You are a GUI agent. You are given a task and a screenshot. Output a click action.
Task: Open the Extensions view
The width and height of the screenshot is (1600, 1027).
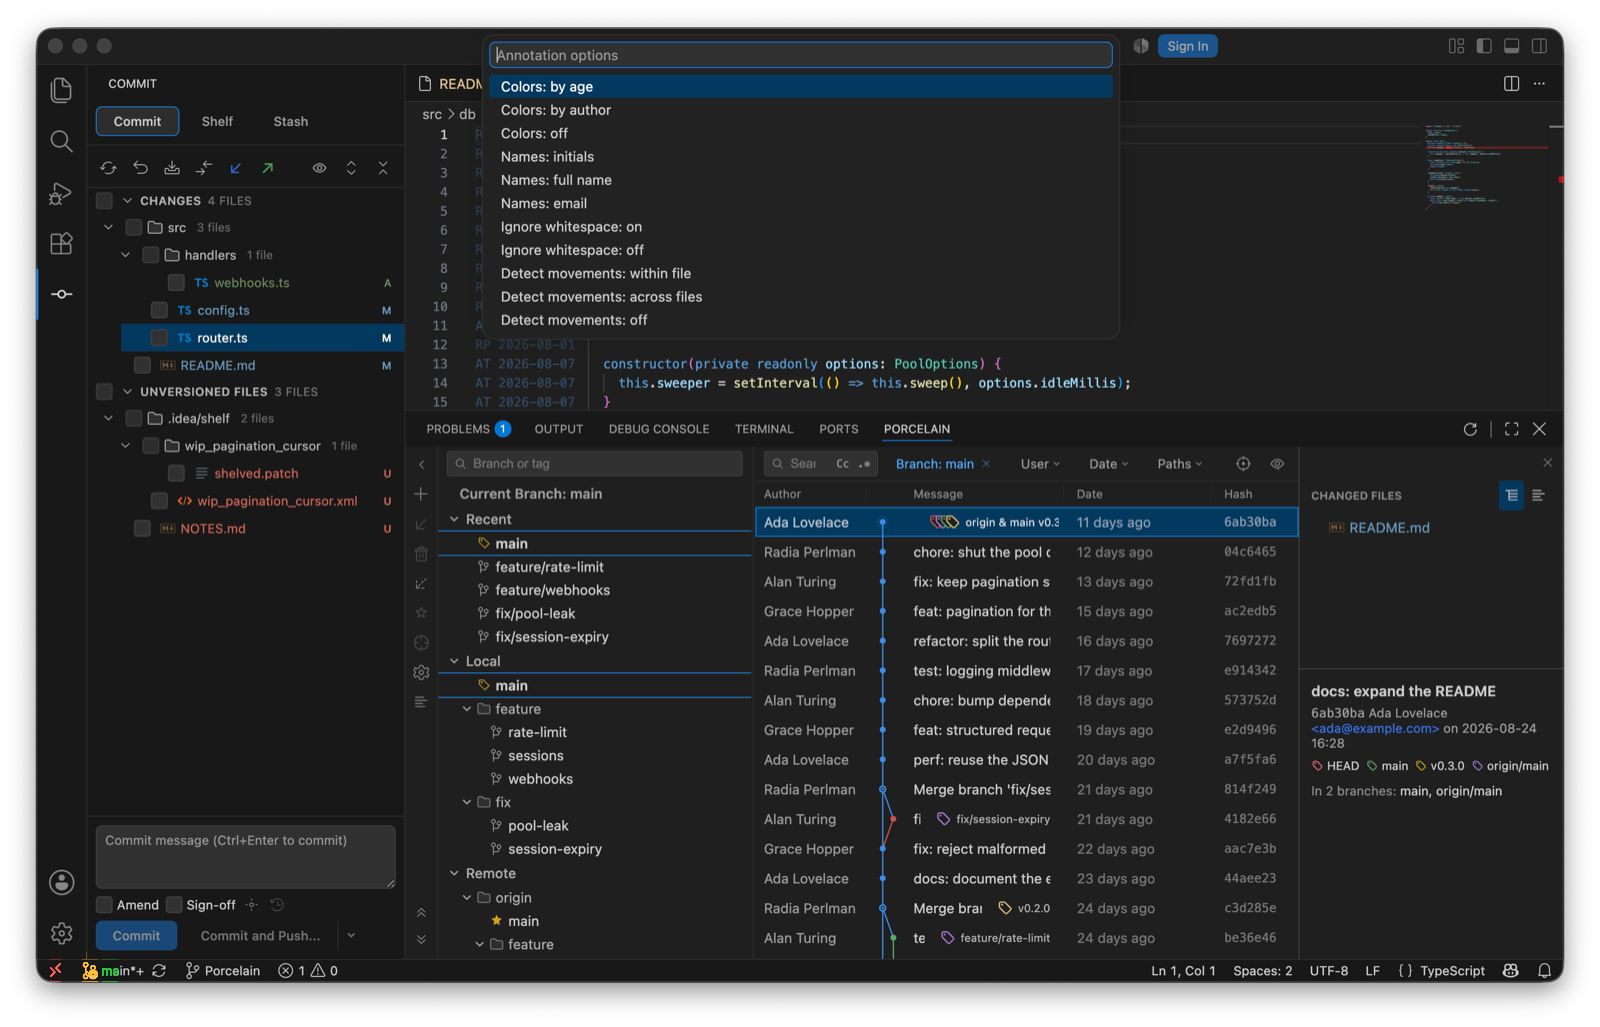(61, 243)
